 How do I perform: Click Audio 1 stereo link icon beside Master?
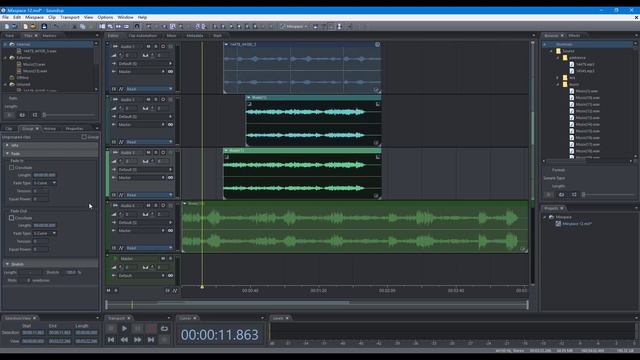point(170,72)
